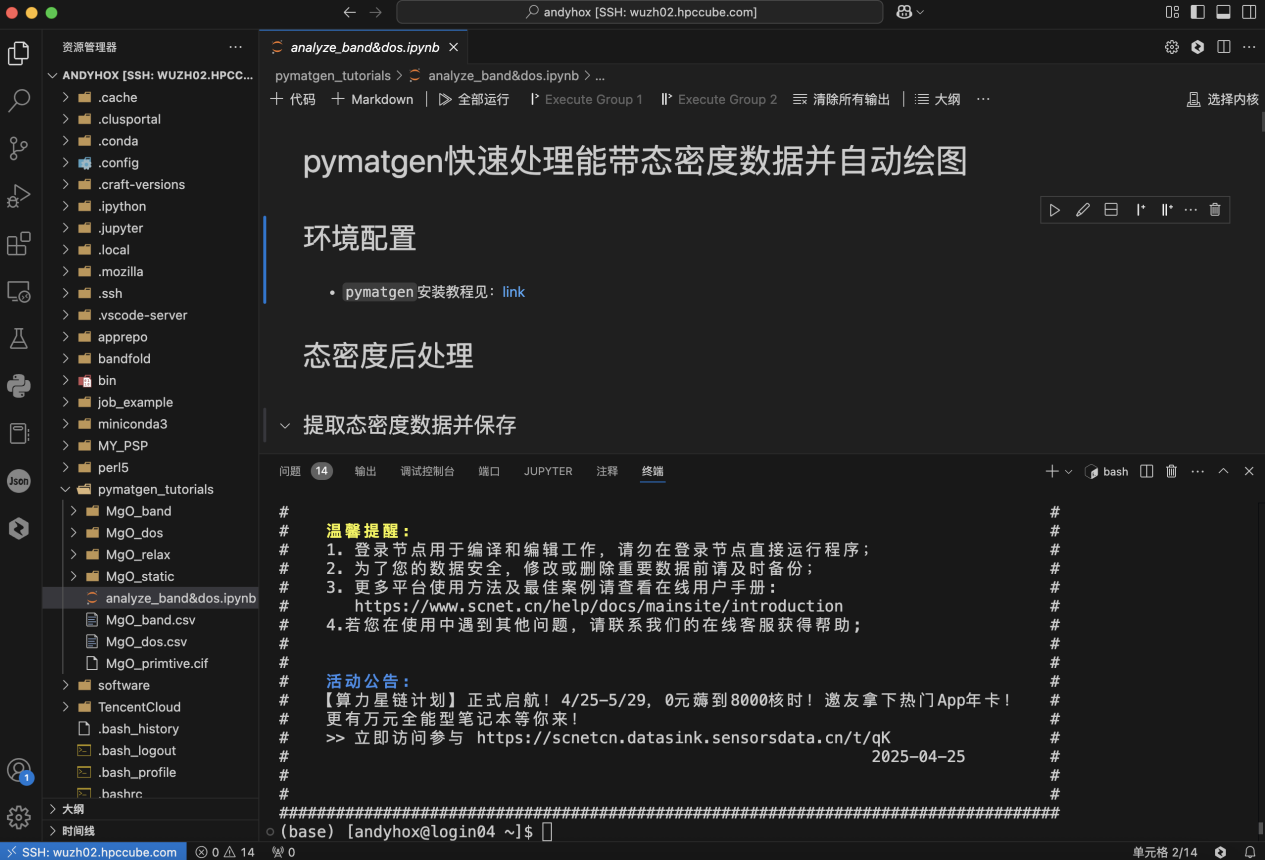Image resolution: width=1265 pixels, height=860 pixels.
Task: Run all cells with 全部运行
Action: pyautogui.click(x=473, y=99)
